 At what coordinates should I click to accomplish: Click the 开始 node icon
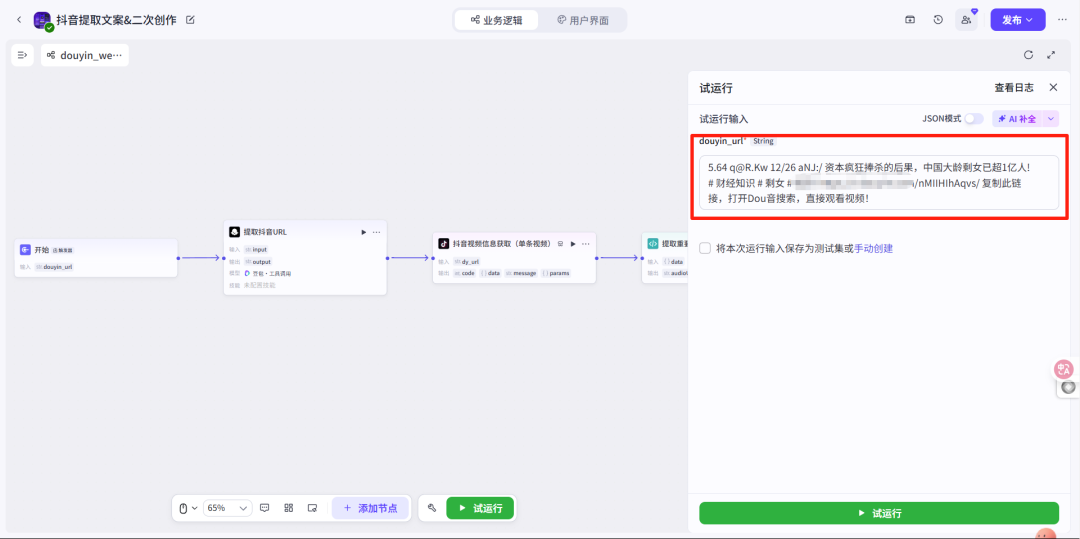25,250
